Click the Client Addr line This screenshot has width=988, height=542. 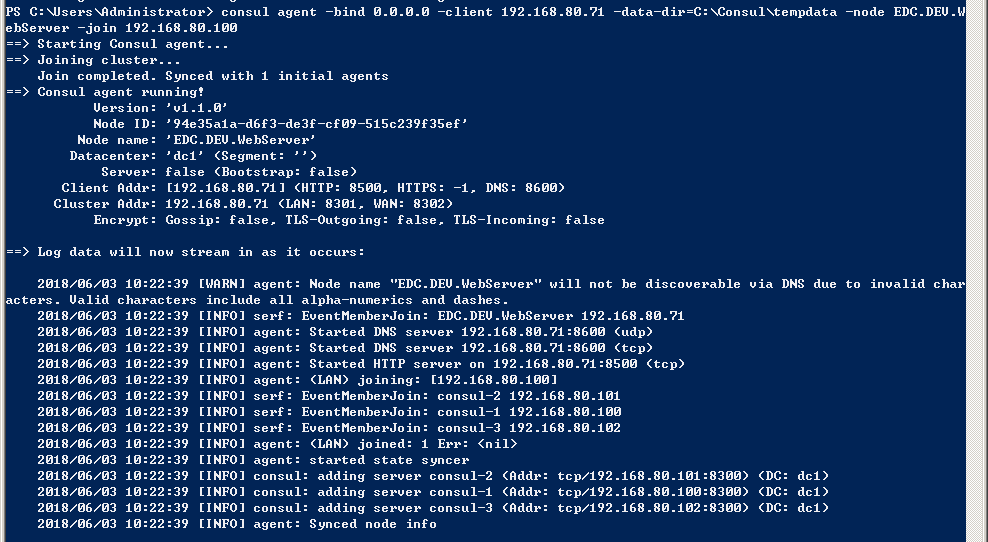[313, 188]
